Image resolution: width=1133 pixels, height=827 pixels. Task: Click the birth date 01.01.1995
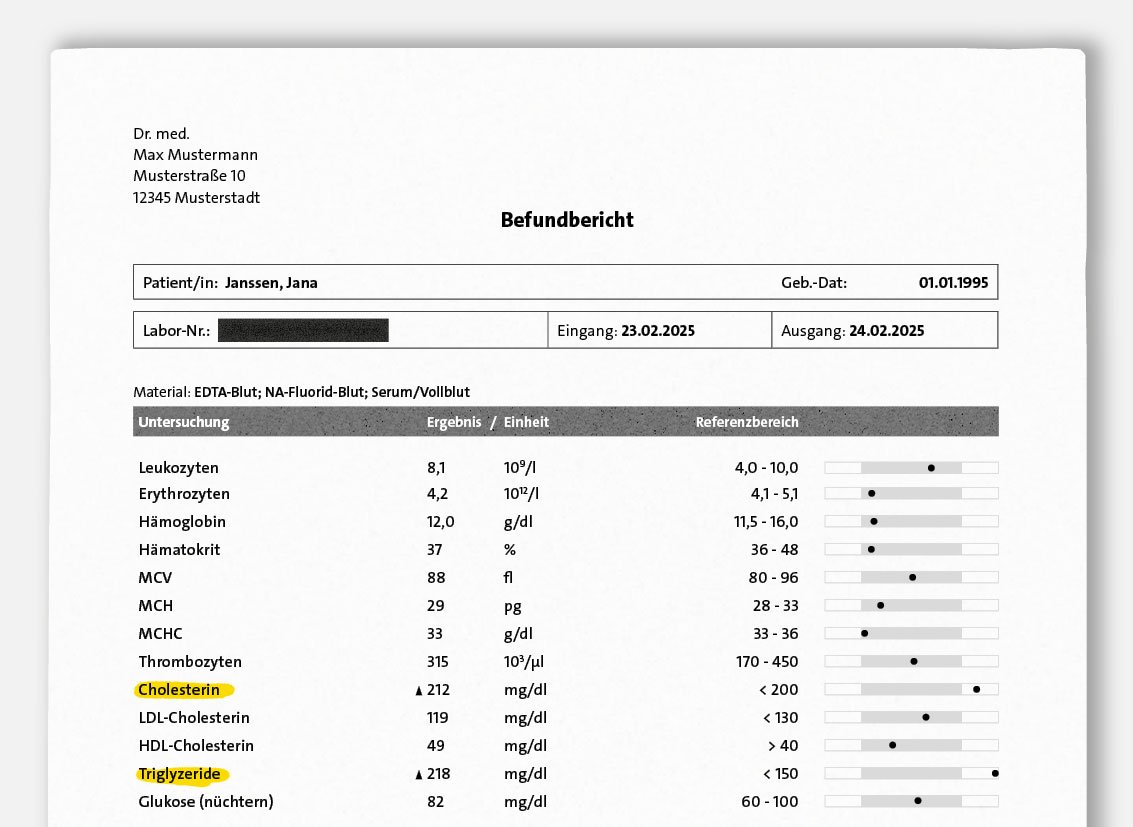pos(953,283)
